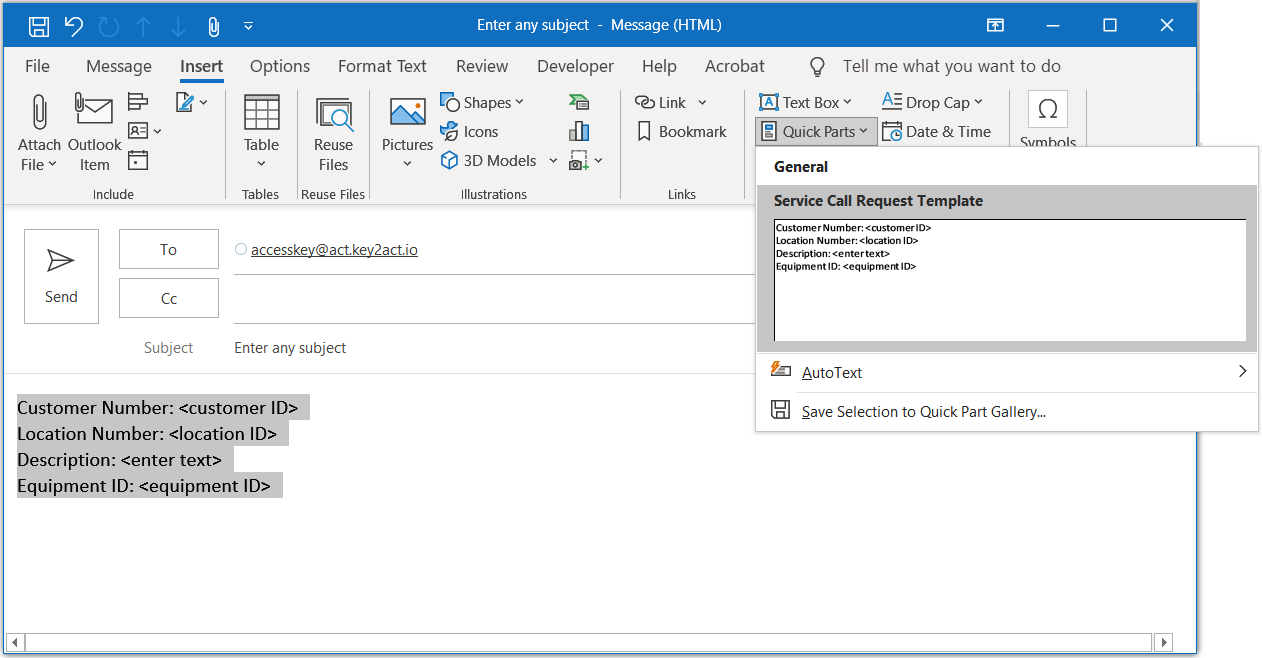
Task: Add a Bookmark
Action: tap(681, 131)
